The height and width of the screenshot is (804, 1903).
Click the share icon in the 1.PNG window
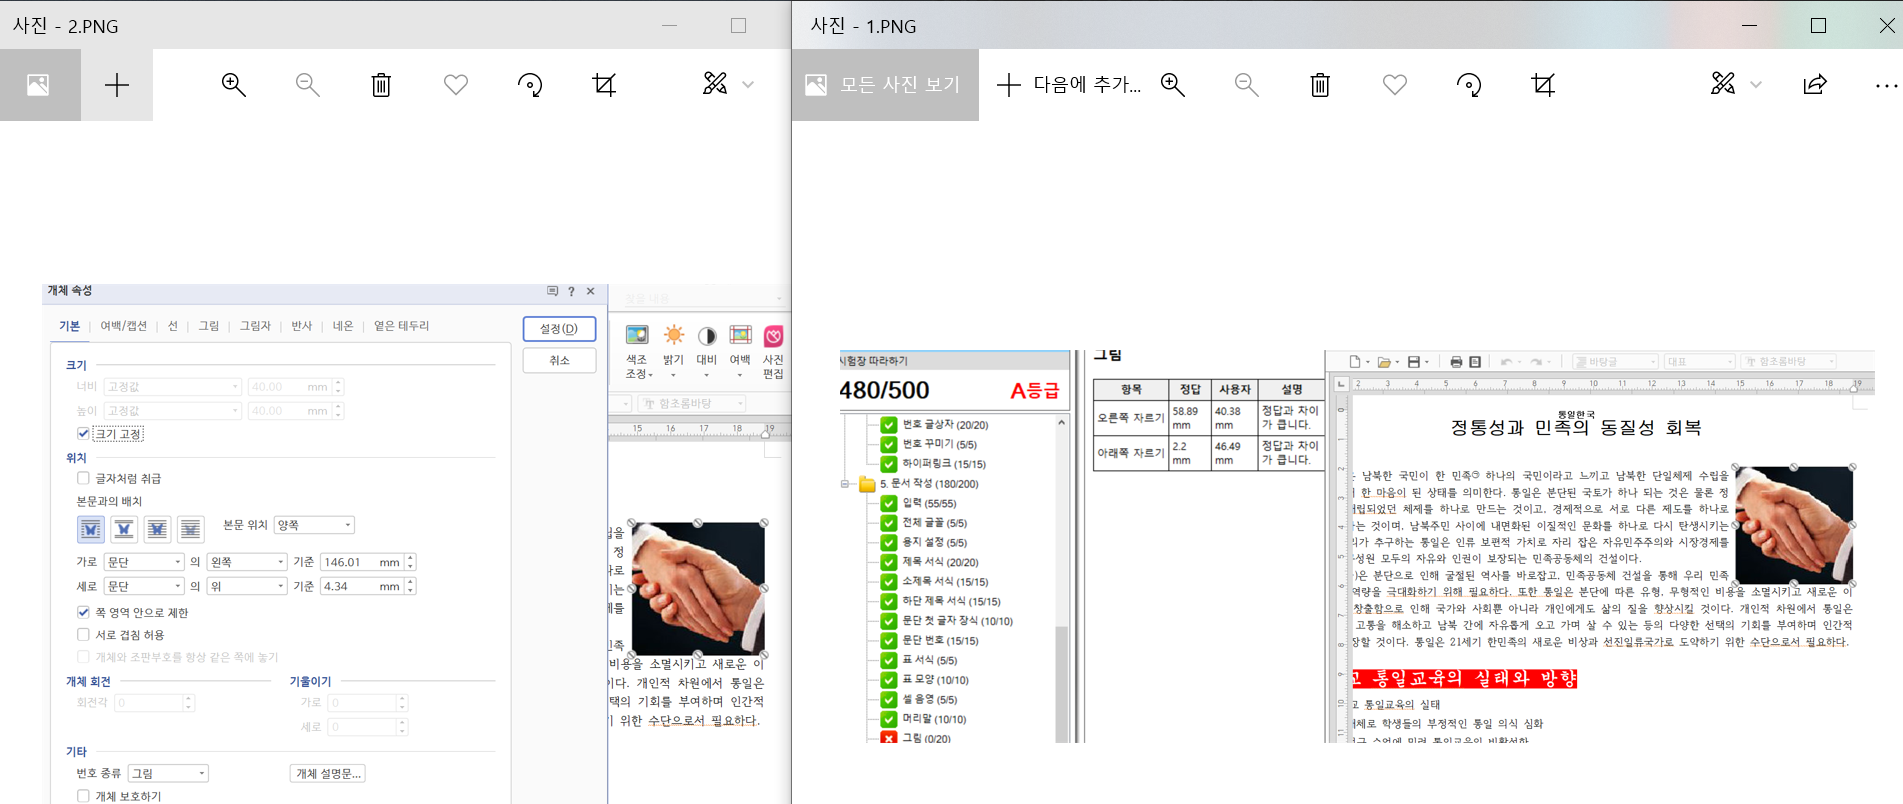tap(1814, 85)
